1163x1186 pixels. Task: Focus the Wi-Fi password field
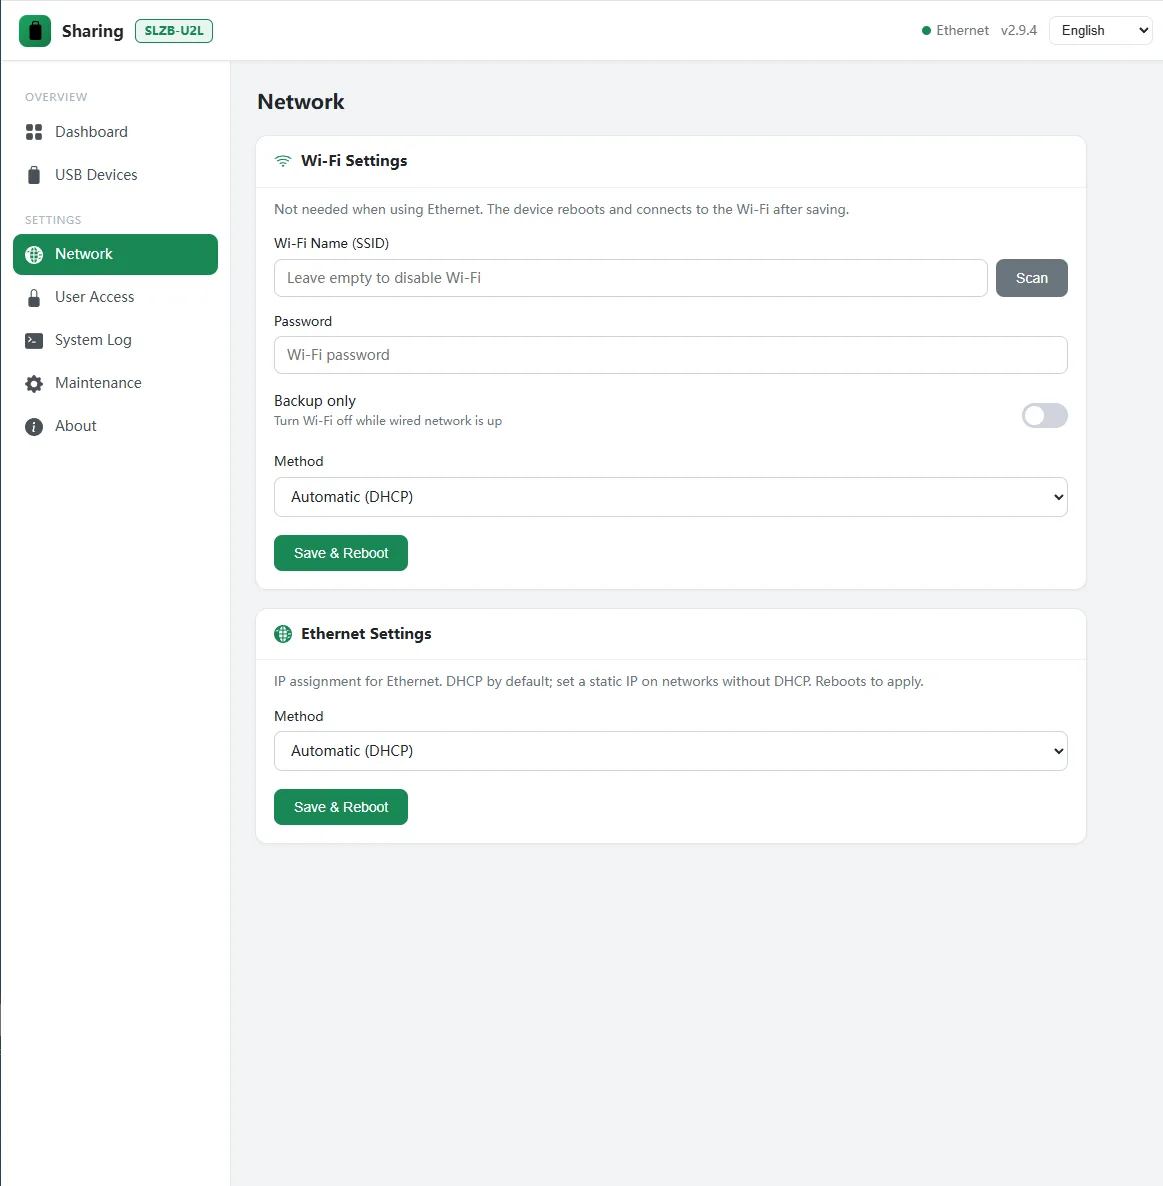671,355
